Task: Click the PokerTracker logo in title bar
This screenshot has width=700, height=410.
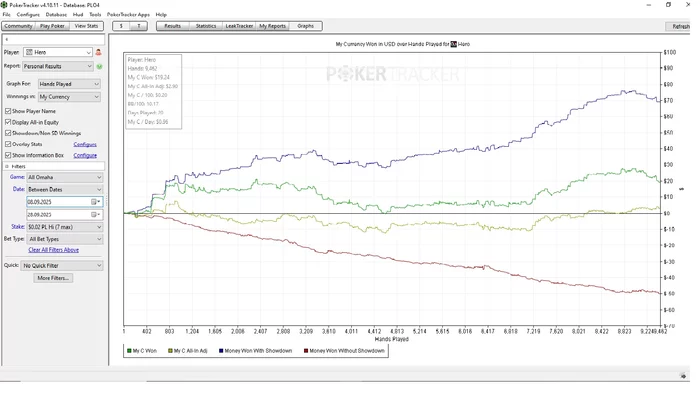Action: 4,5
